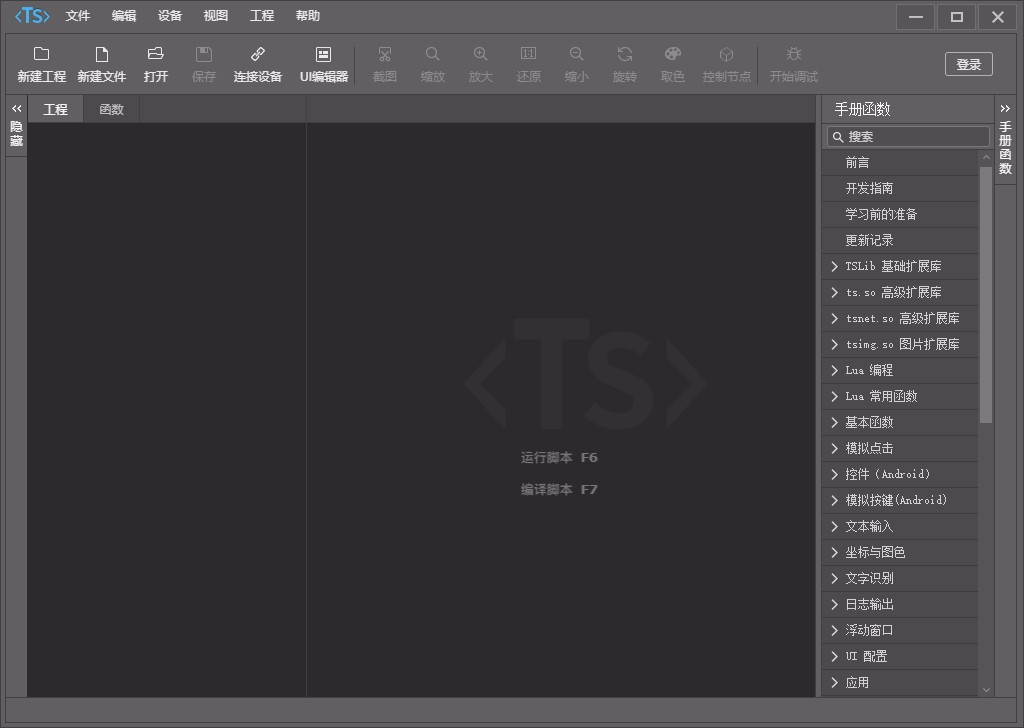Switch to the 函数 tab
The width and height of the screenshot is (1024, 728).
[110, 108]
